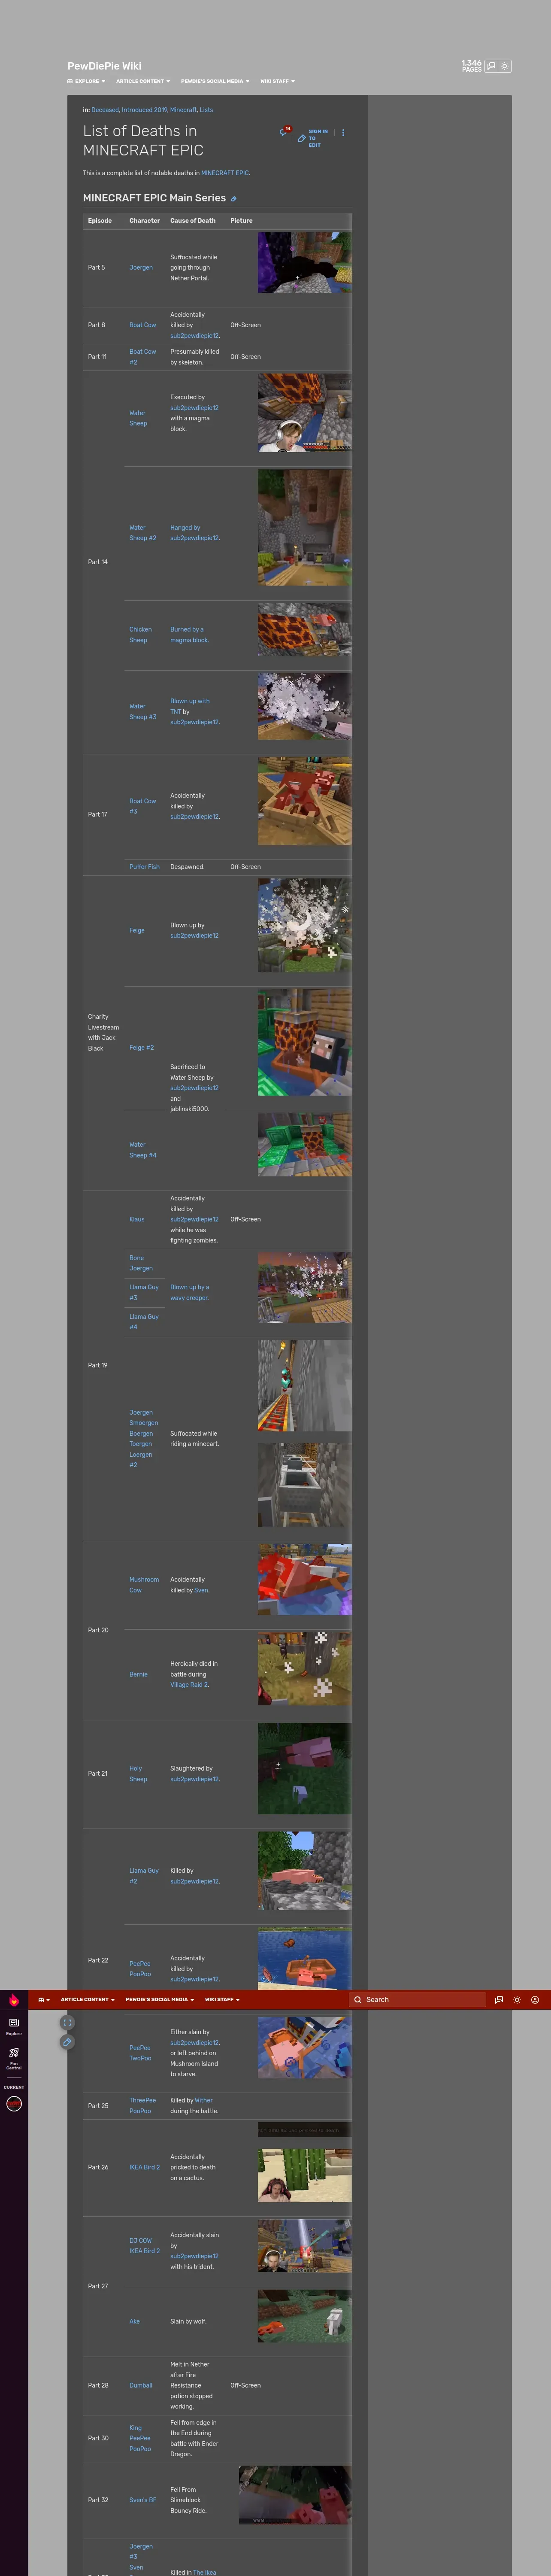The height and width of the screenshot is (2576, 551).
Task: Open Wither link in Part 25 row
Action: pyautogui.click(x=204, y=2101)
